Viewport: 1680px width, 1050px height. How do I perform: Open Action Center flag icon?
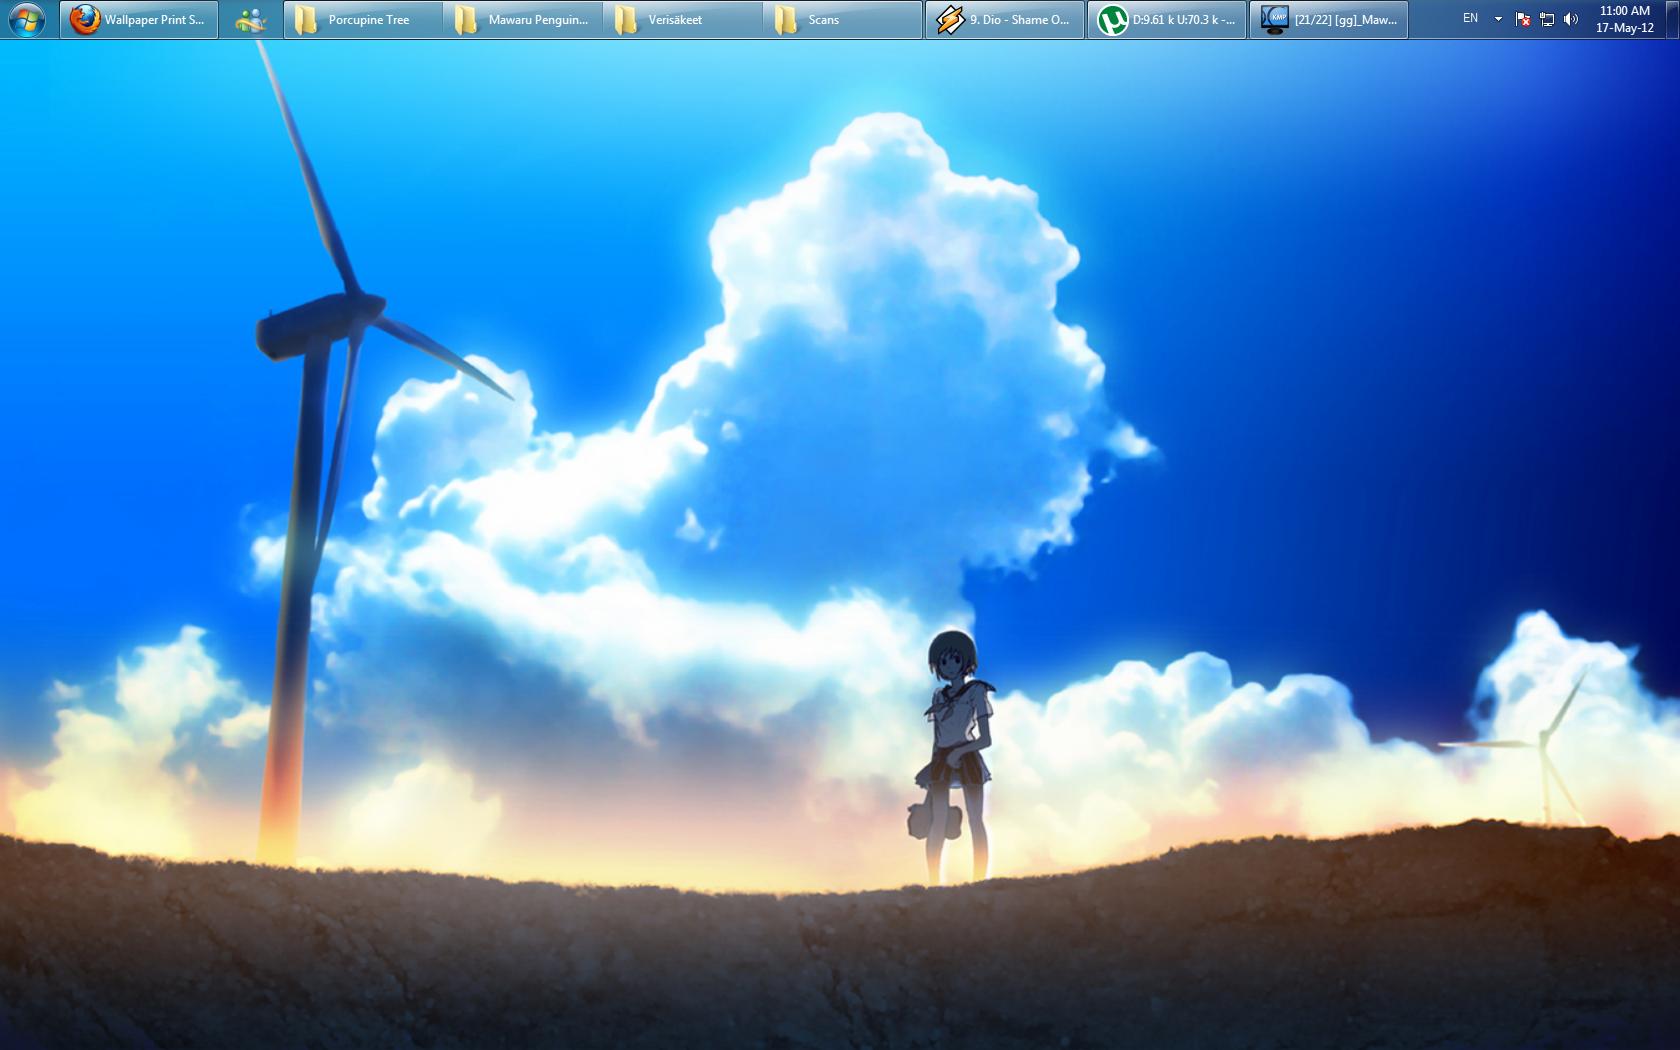coord(1523,19)
